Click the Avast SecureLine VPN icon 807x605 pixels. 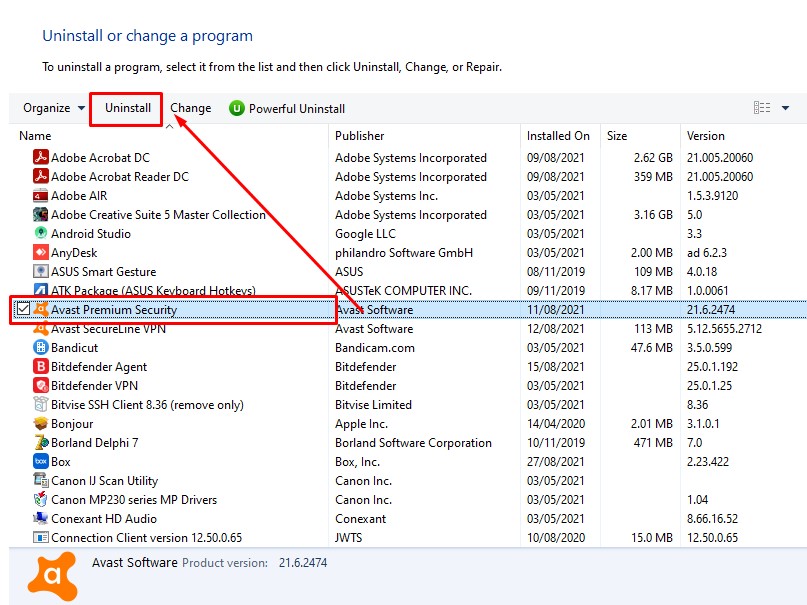pyautogui.click(x=41, y=328)
